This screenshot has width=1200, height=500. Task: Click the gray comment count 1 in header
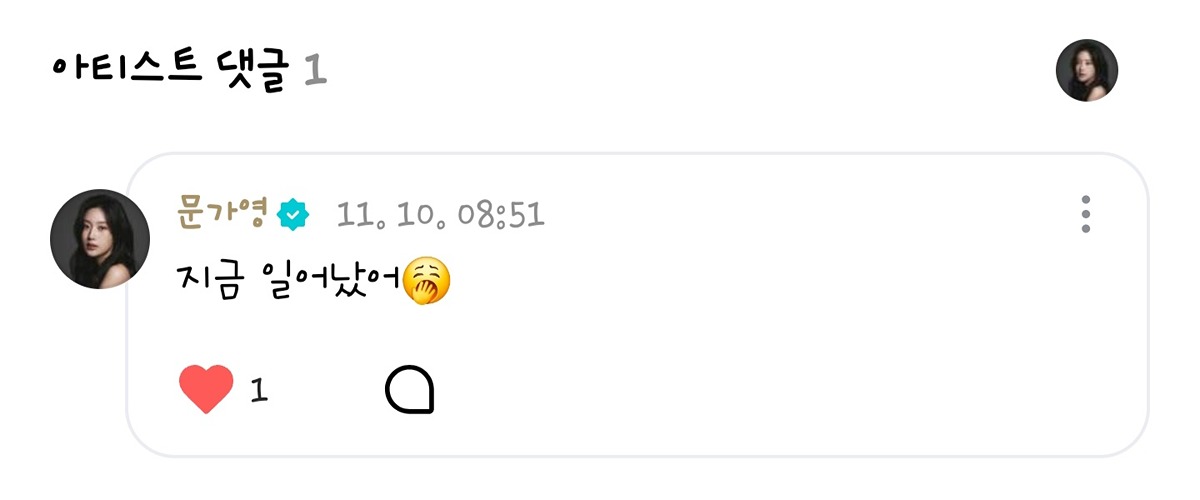pos(315,71)
